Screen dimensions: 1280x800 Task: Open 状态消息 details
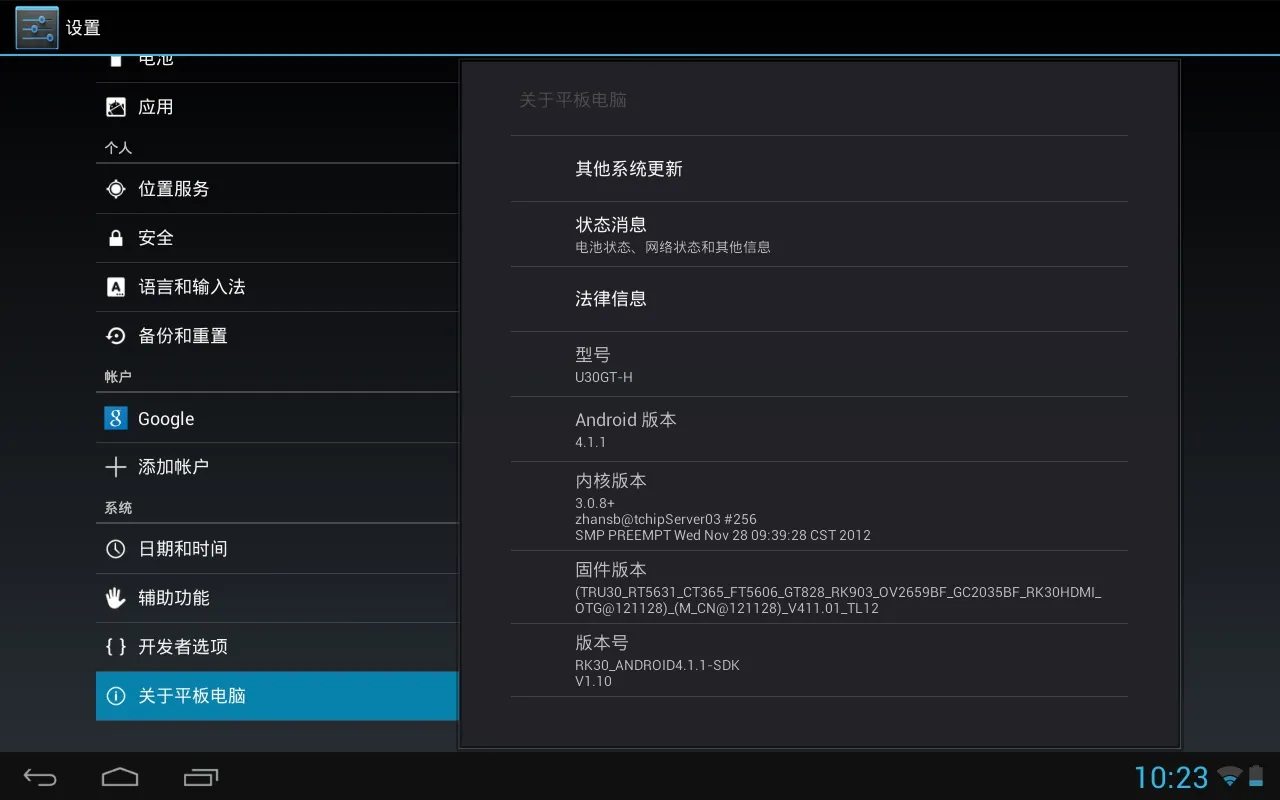pos(819,234)
